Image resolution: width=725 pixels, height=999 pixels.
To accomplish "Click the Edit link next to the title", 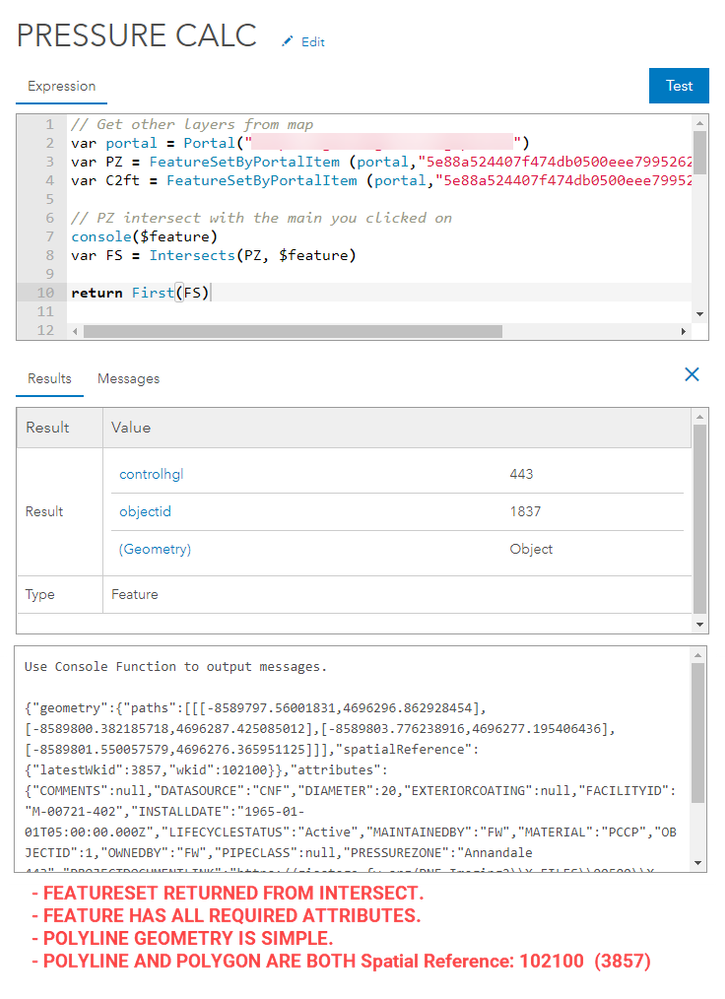I will pos(313,42).
